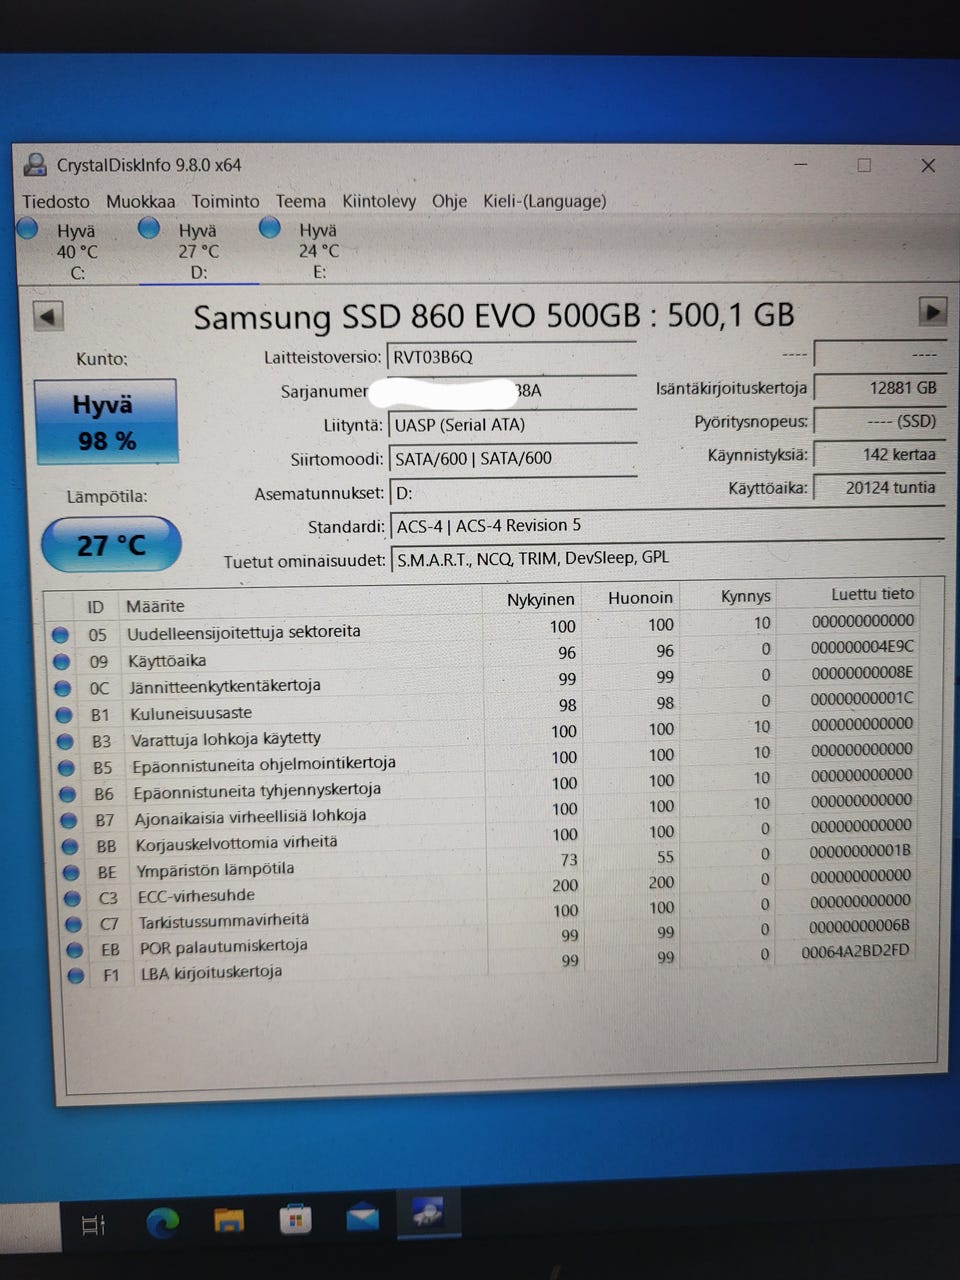
Task: Click the 12881 GB host writes value
Action: 879,388
